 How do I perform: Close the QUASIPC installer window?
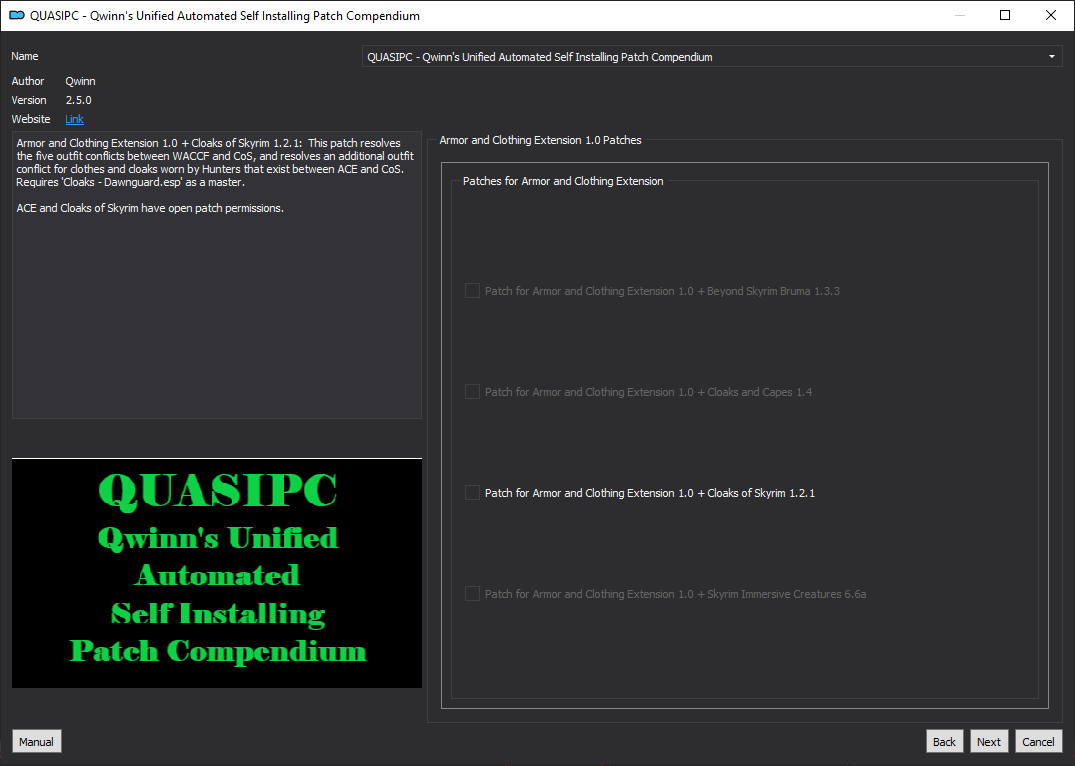click(1051, 15)
